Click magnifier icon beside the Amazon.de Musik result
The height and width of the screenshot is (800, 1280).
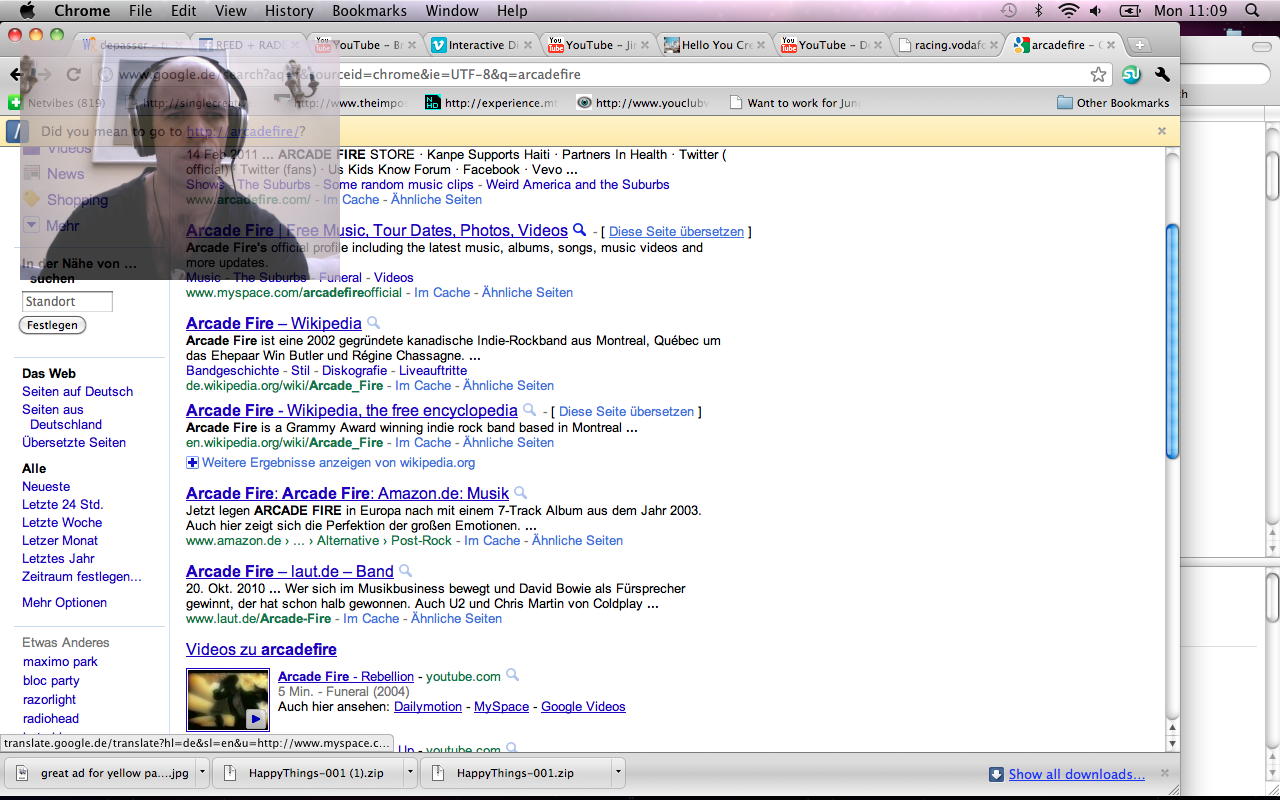pos(521,493)
